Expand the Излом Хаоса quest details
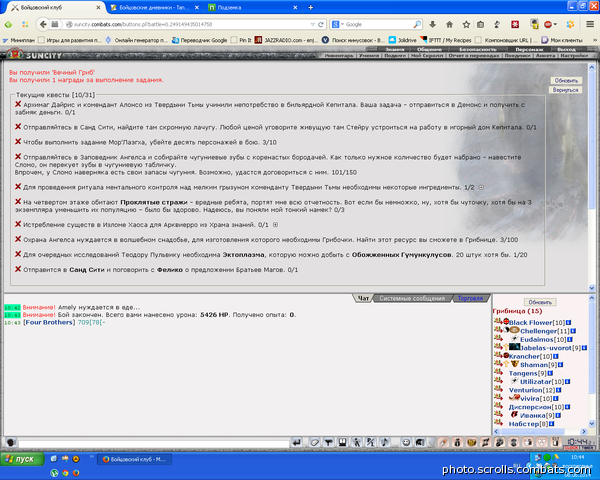Screen dimensions: 600x480 click(x=275, y=225)
